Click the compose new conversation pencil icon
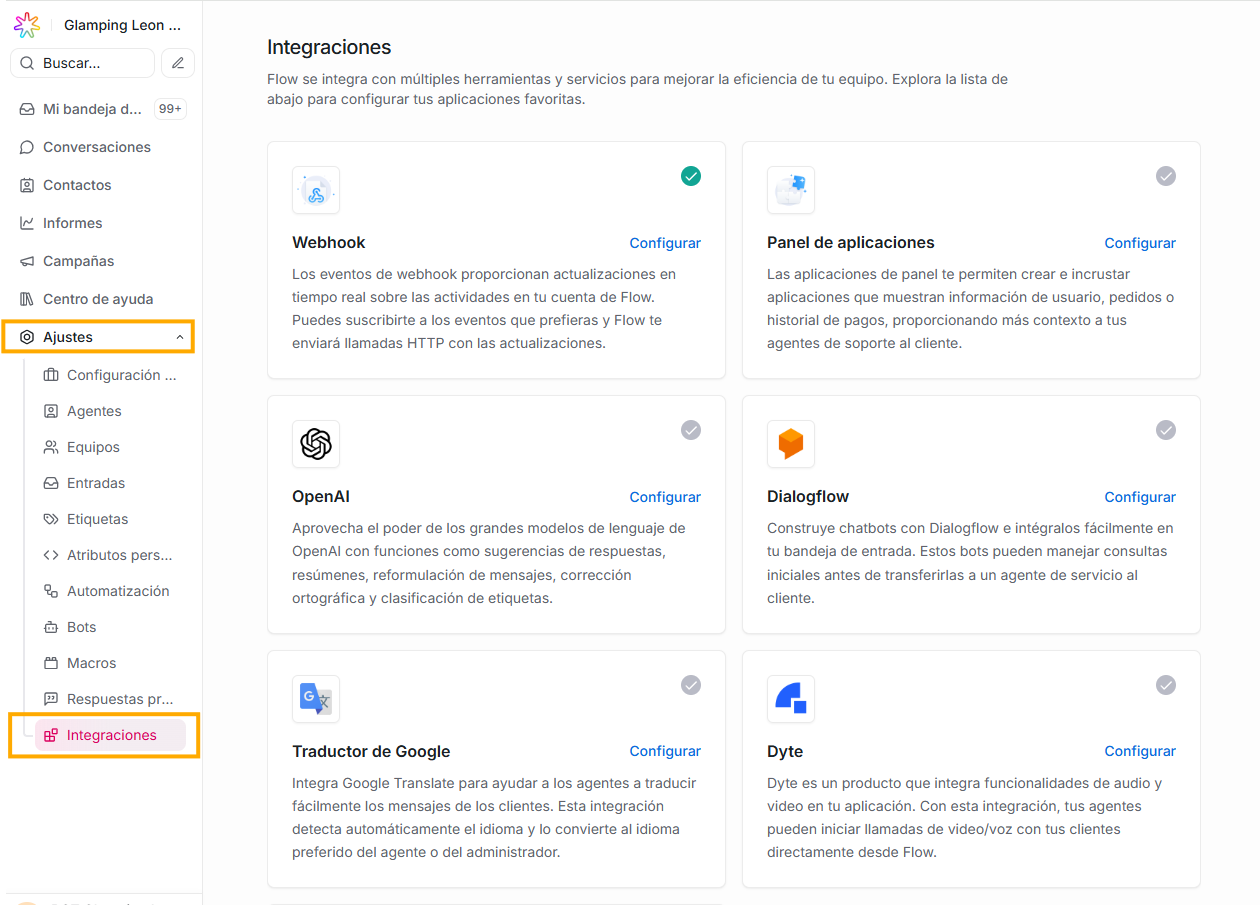Viewport: 1260px width, 905px height. (178, 63)
